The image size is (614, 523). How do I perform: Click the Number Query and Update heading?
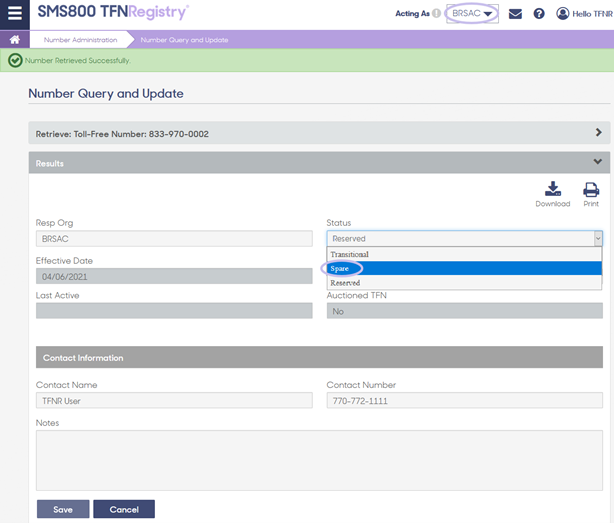tap(106, 94)
